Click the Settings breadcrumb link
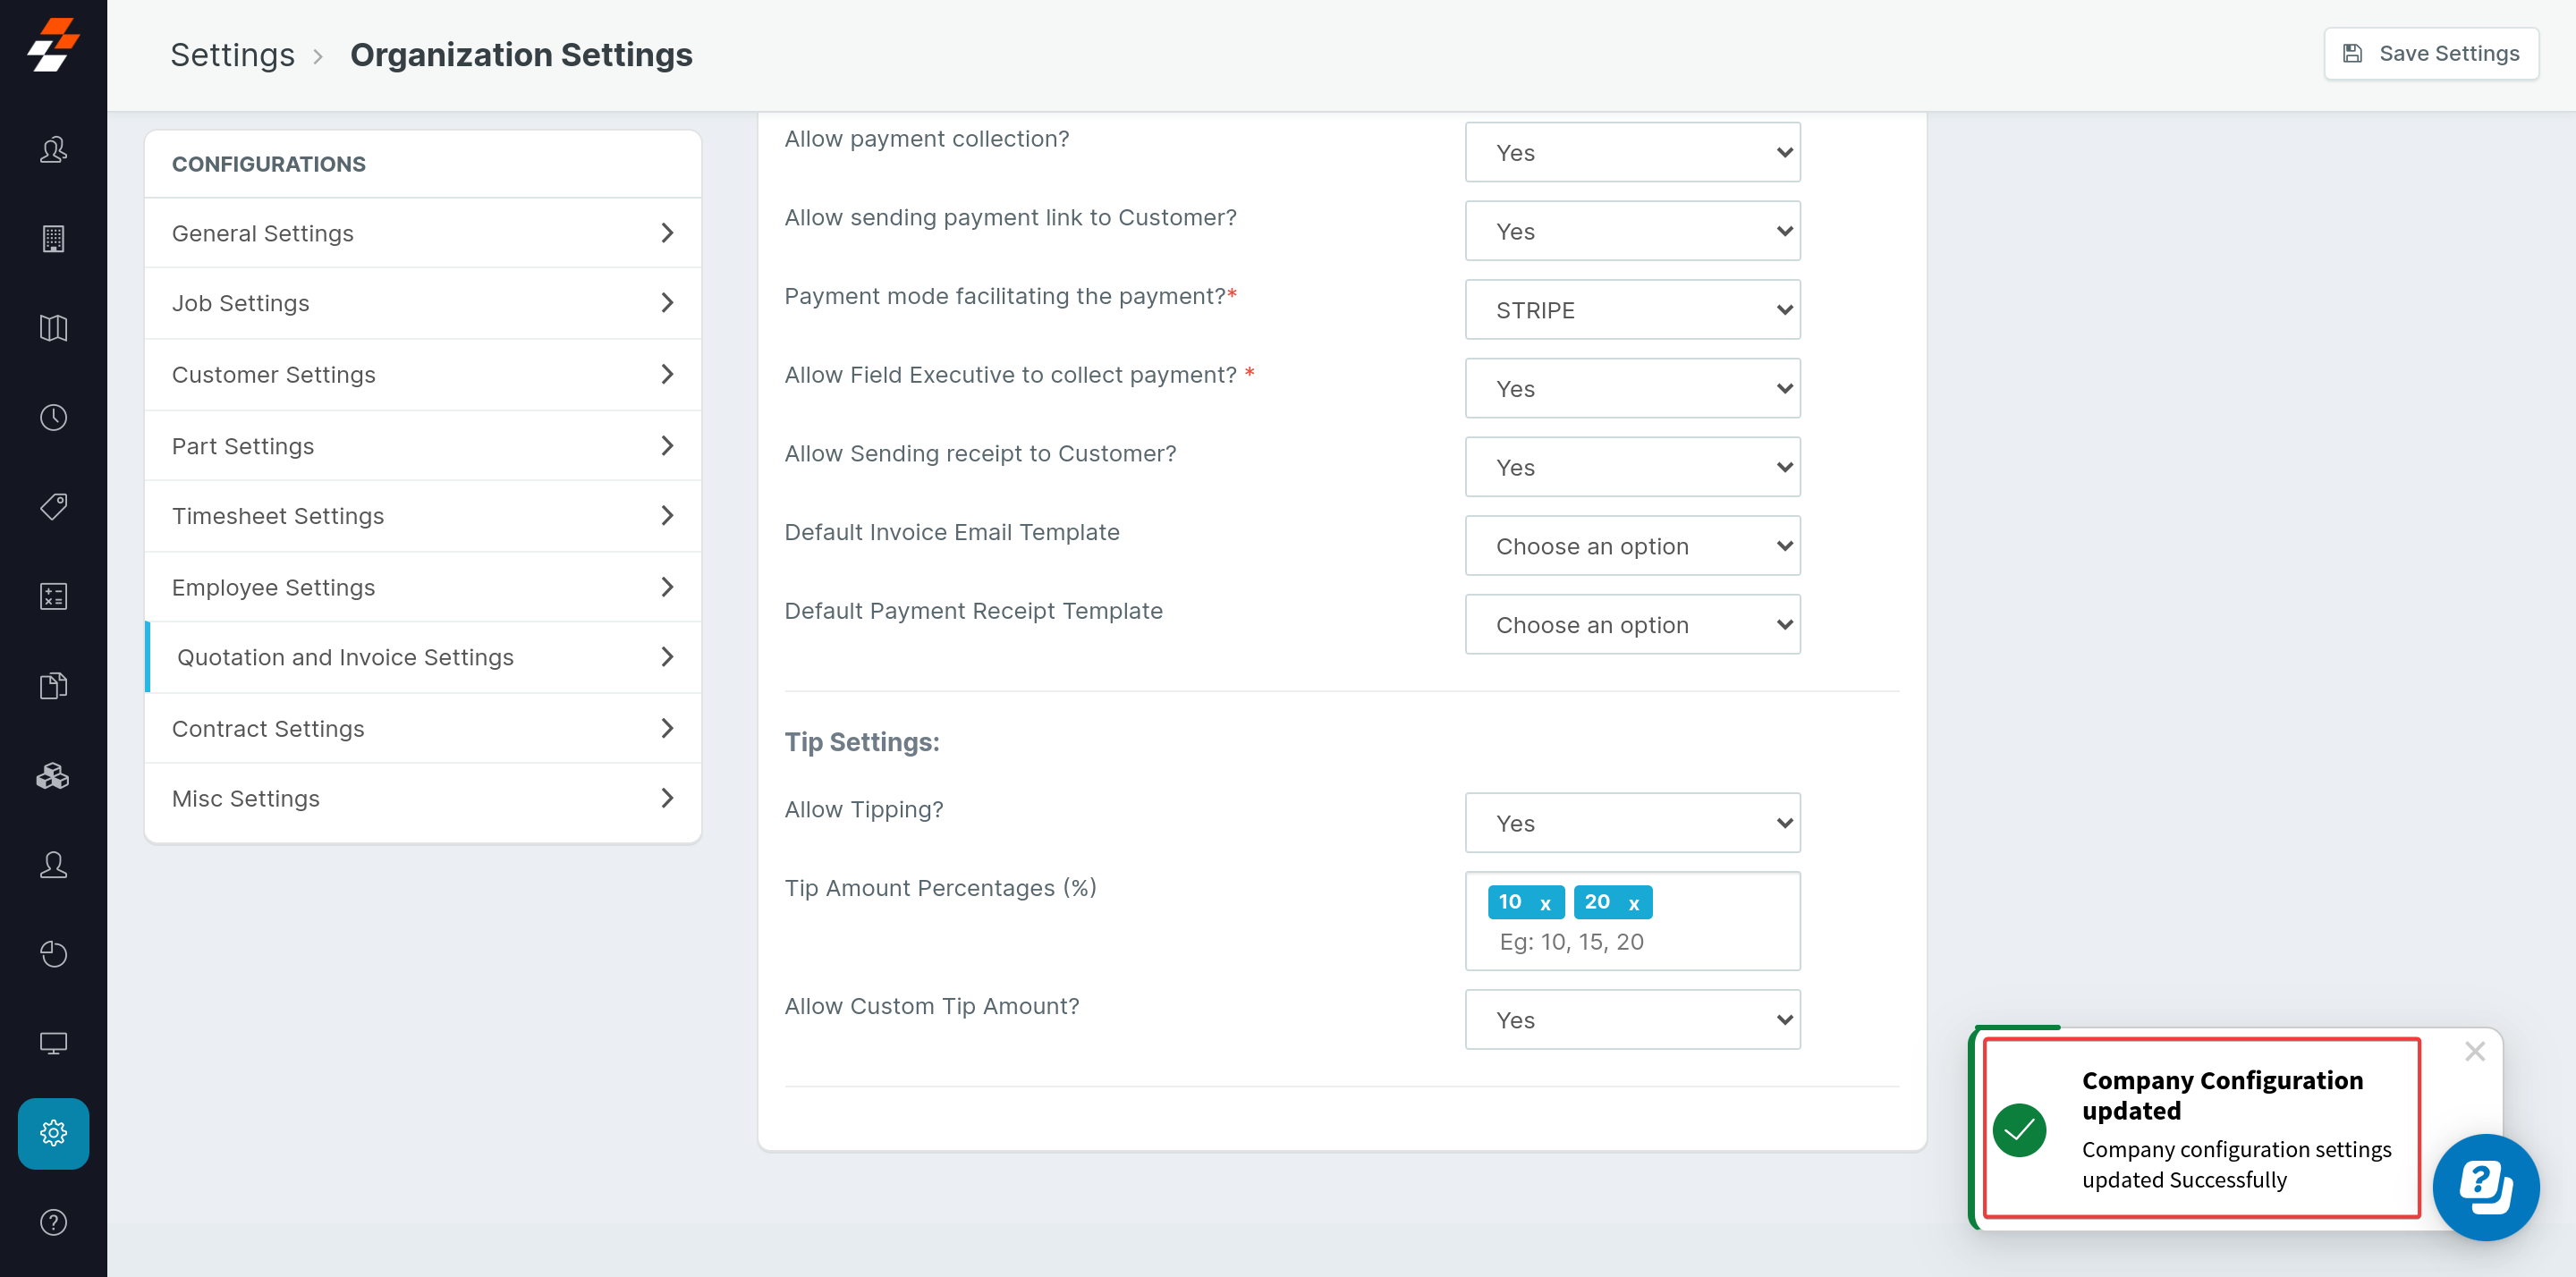 point(232,55)
